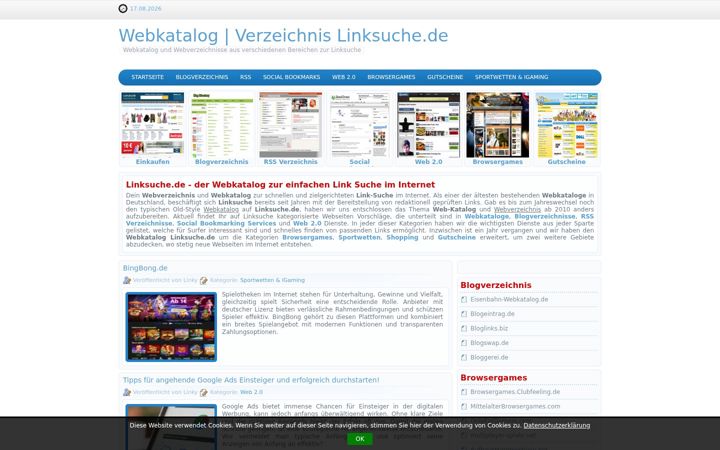Open the Webkatalog | Verzeichnis Linksuche.de title
Image resolution: width=720 pixels, height=450 pixels.
pos(283,35)
